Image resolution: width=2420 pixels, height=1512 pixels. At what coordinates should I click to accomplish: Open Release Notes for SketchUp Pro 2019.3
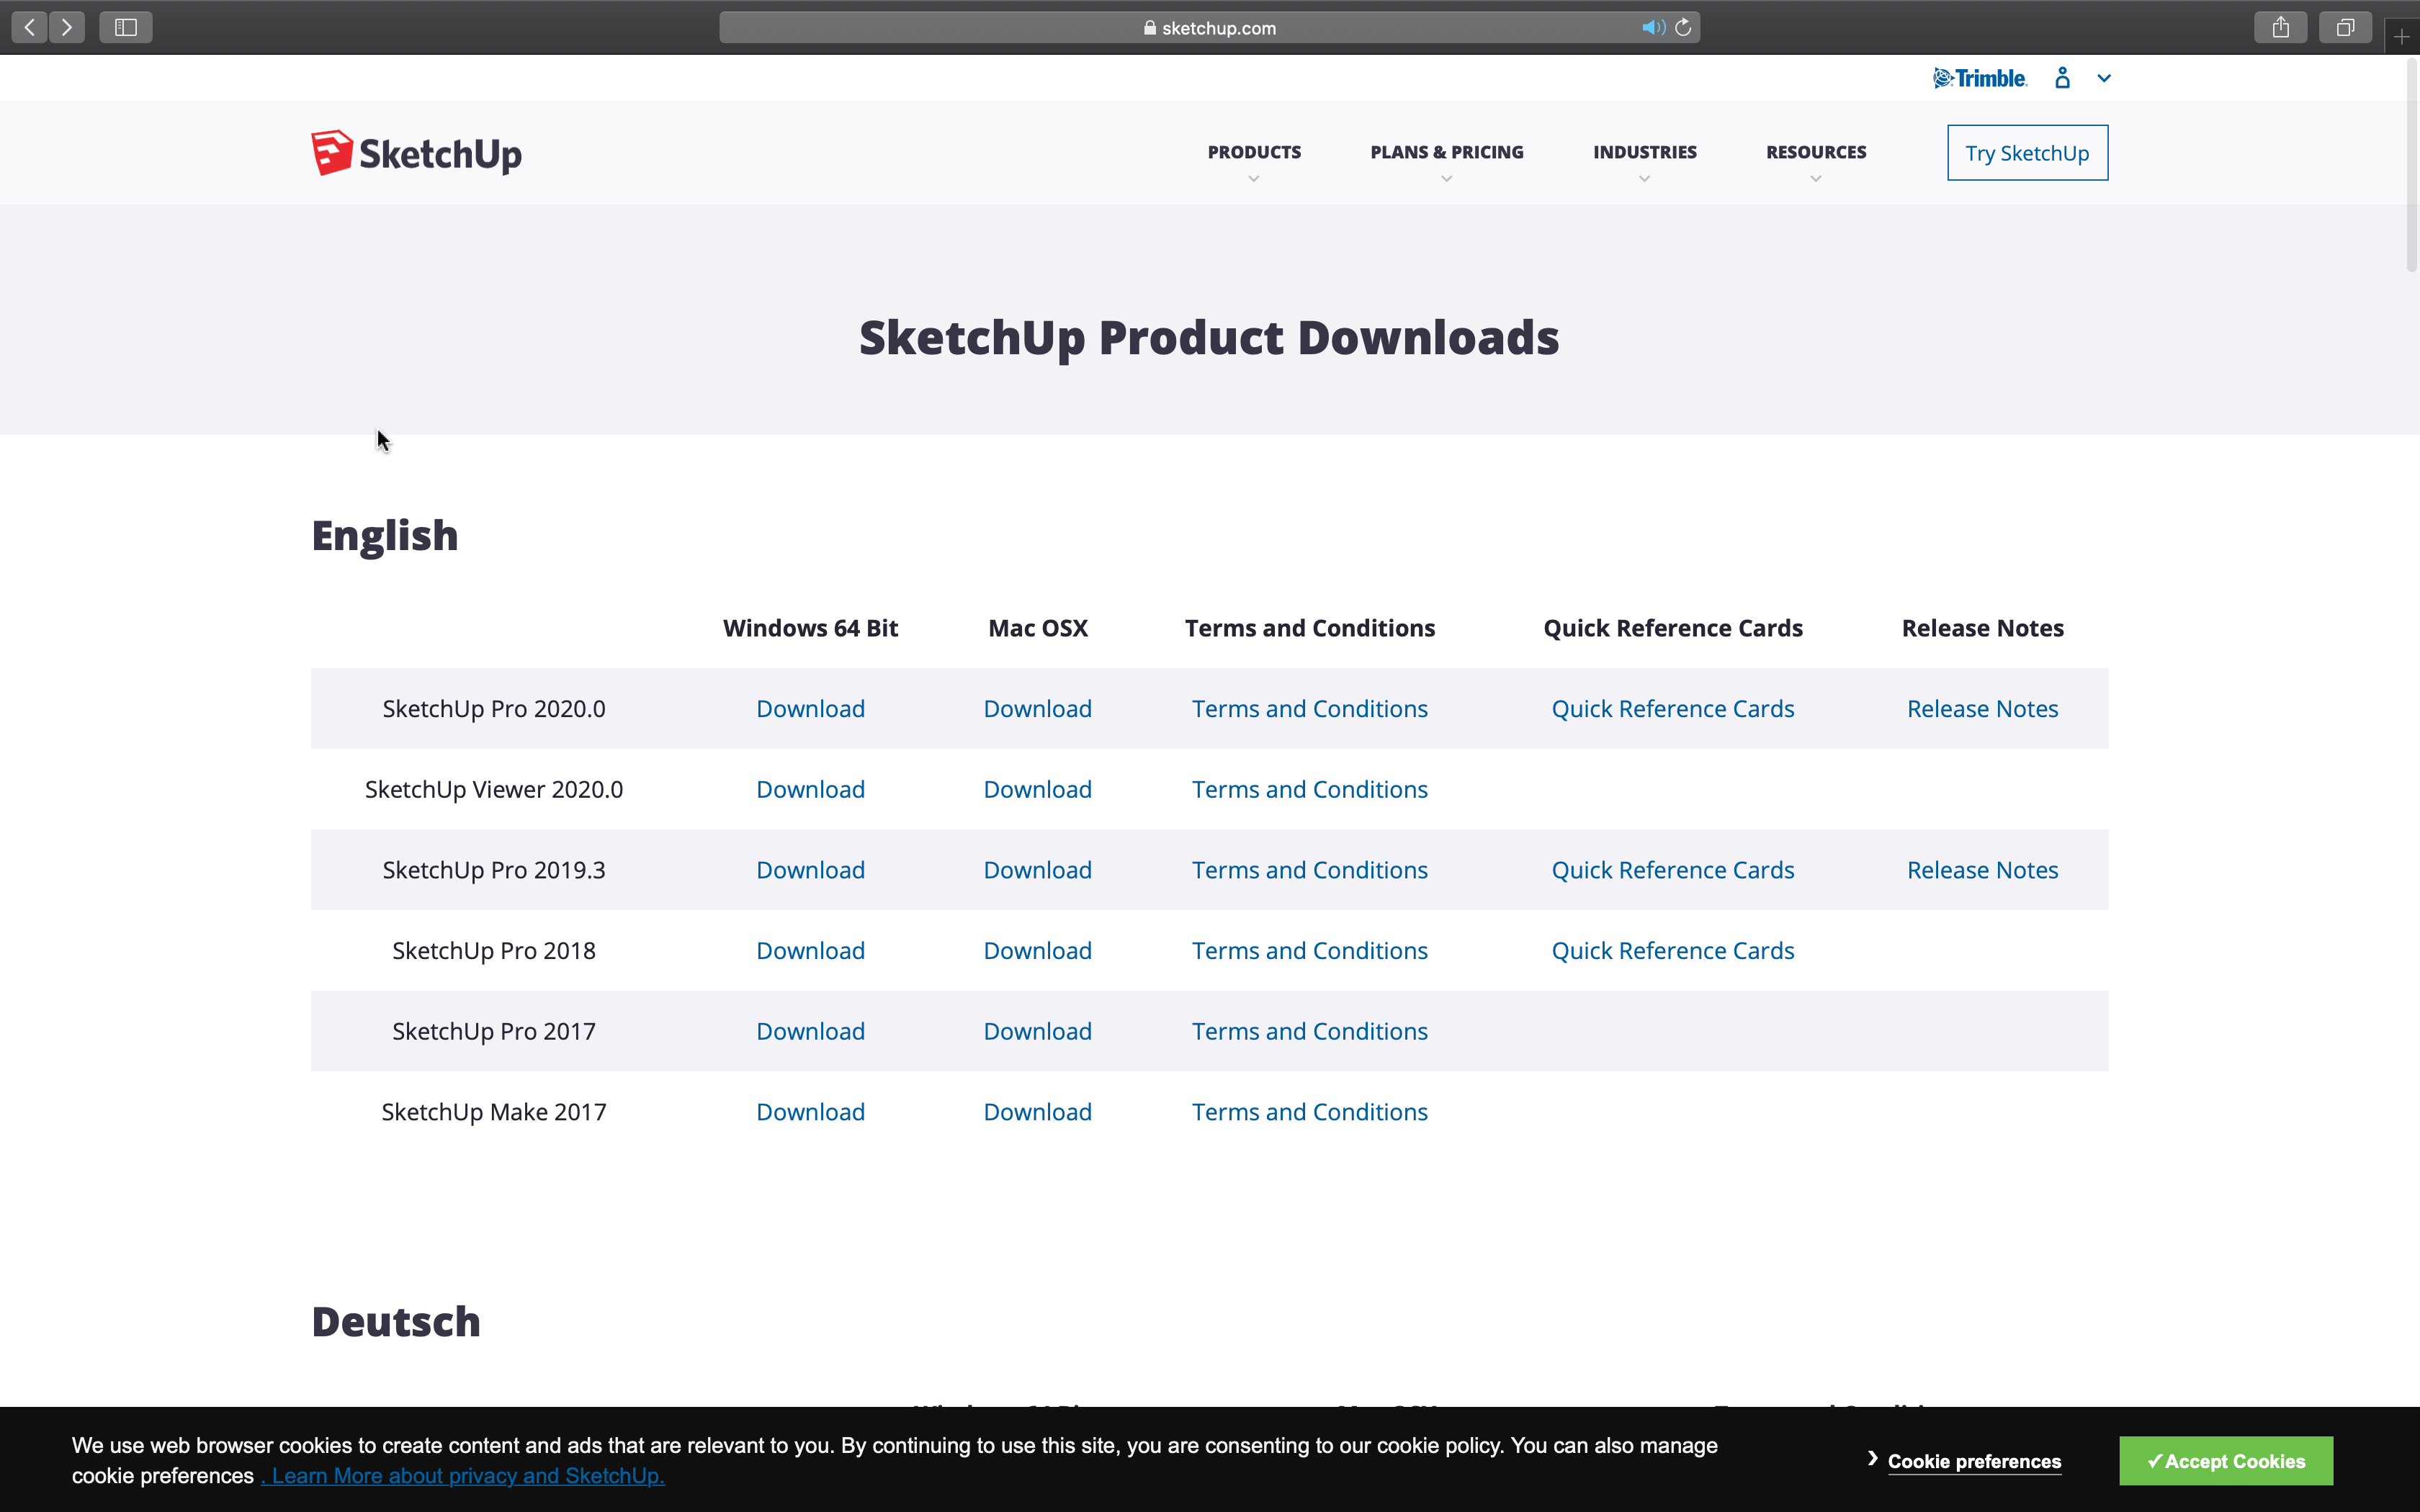[x=1983, y=870]
